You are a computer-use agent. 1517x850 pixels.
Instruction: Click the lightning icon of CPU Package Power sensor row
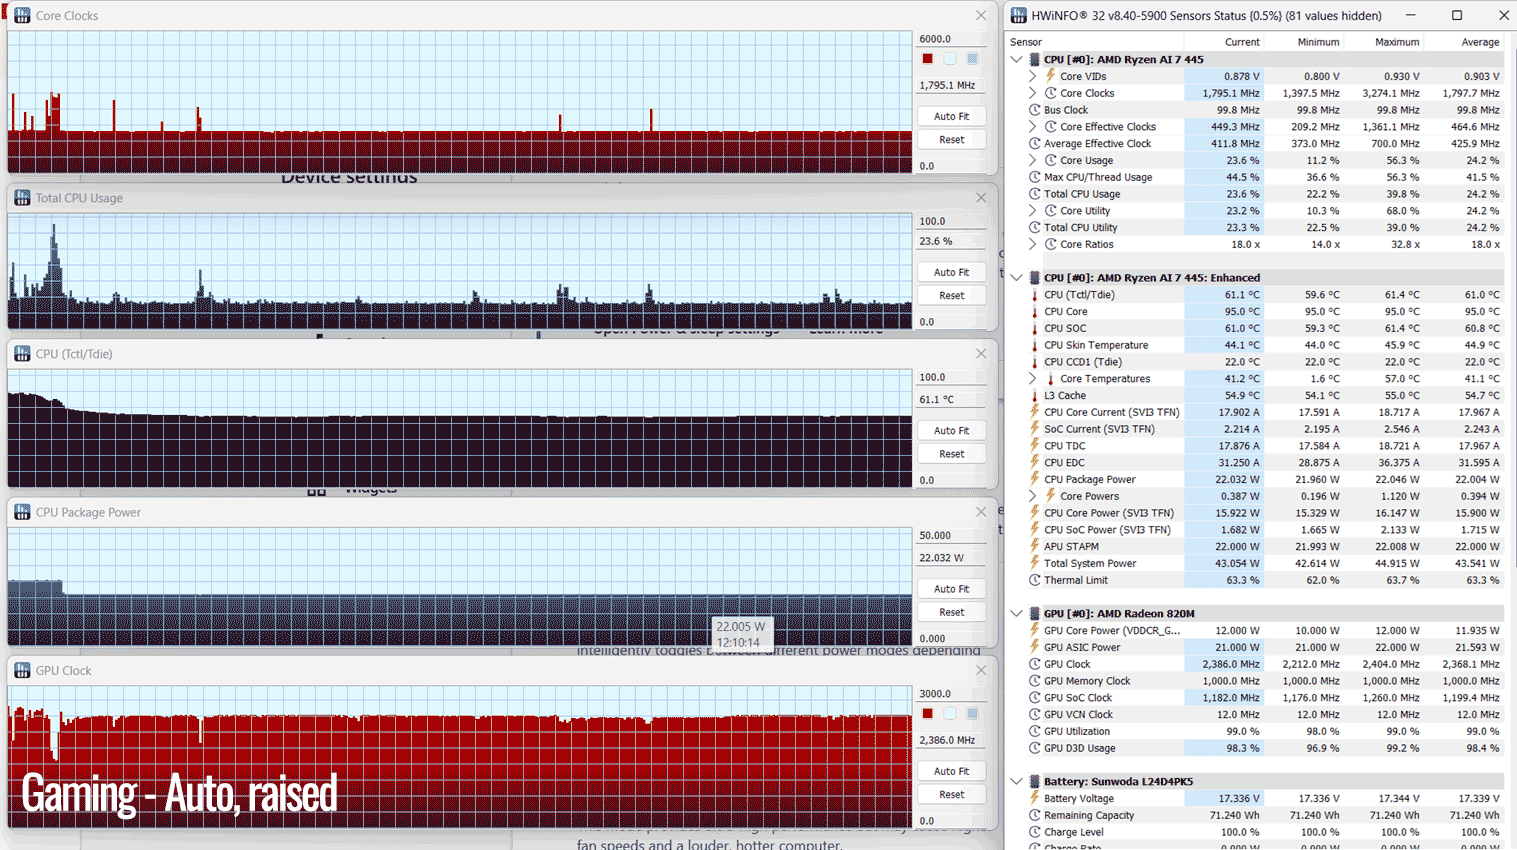[1035, 480]
